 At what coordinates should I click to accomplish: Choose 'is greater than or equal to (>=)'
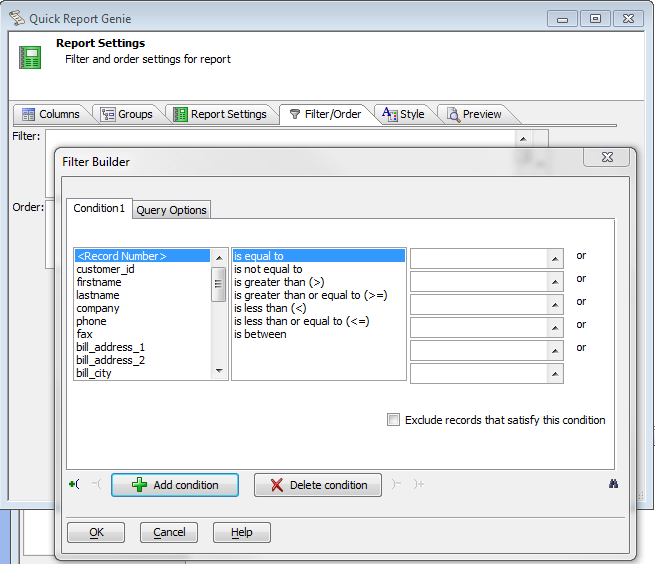pyautogui.click(x=319, y=295)
